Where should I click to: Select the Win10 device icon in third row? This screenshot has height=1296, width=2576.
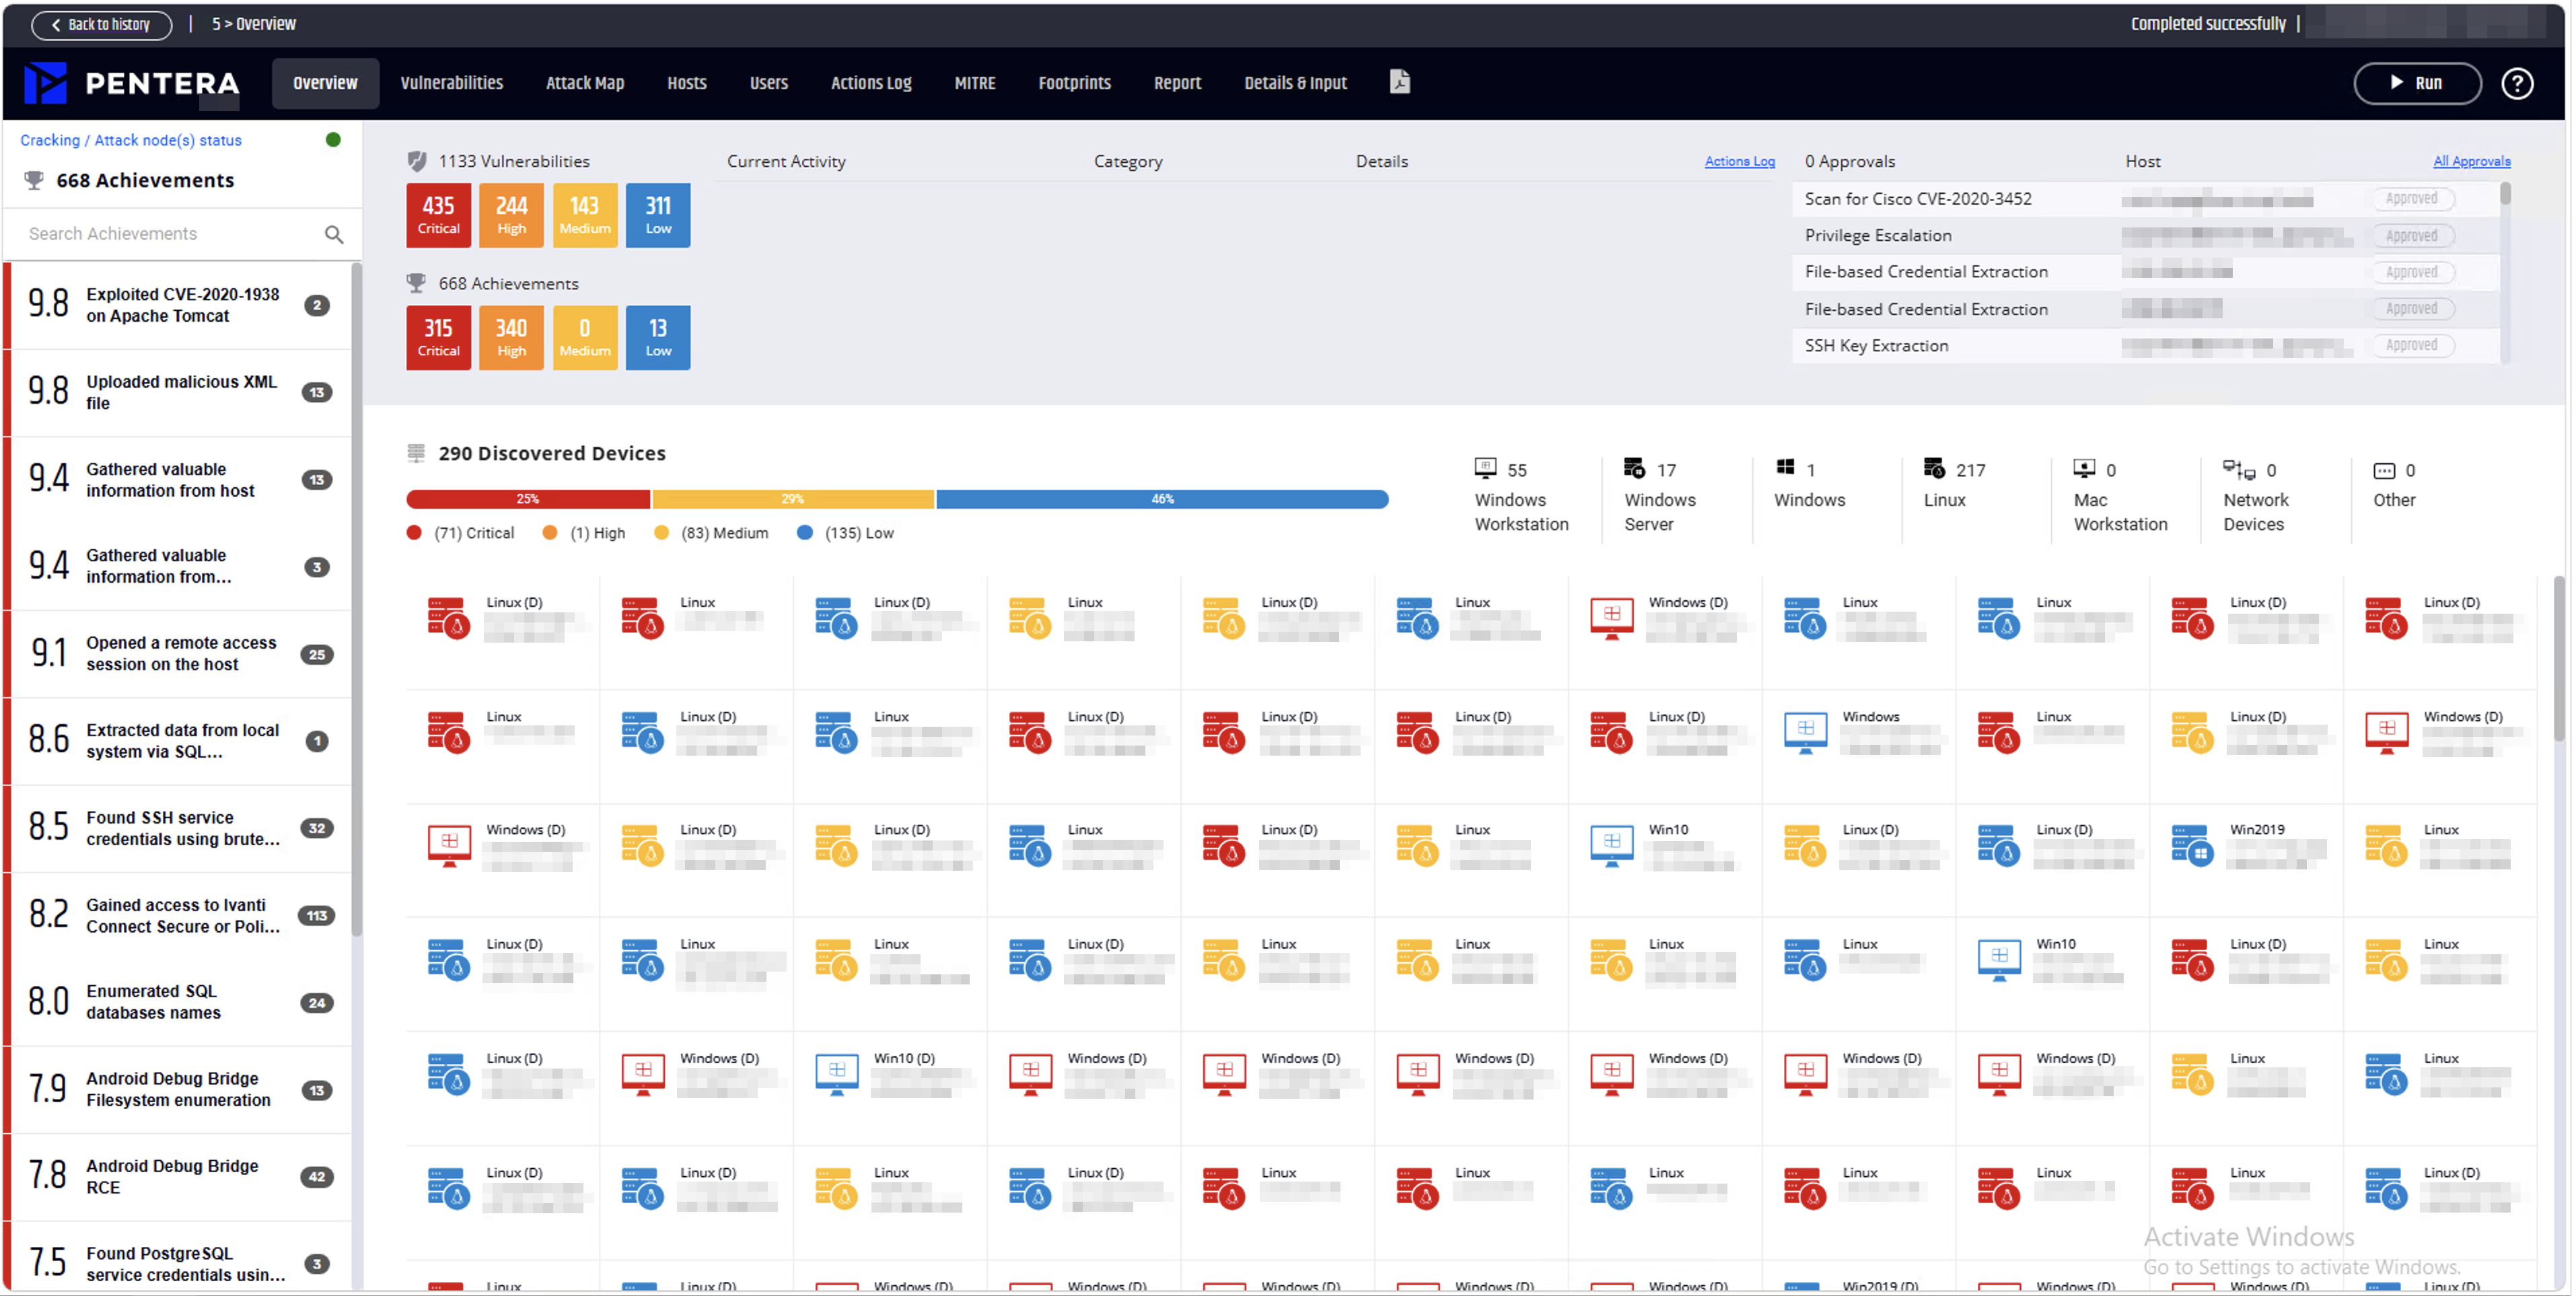[x=1611, y=845]
